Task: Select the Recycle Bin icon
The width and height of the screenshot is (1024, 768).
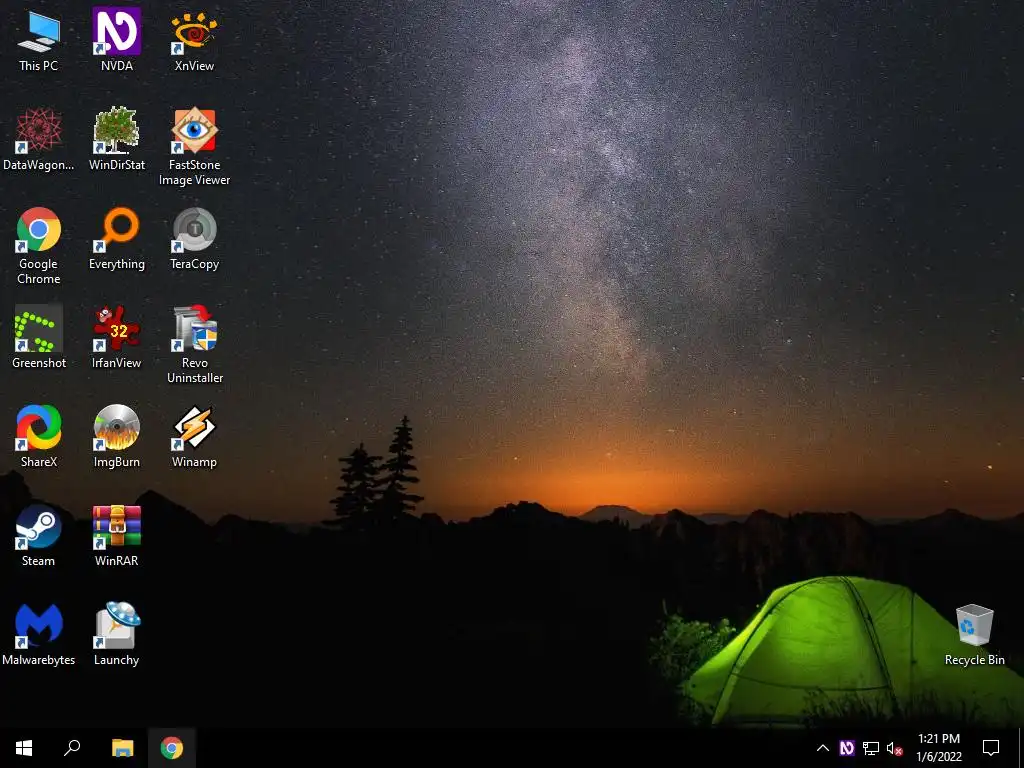Action: pos(974,635)
